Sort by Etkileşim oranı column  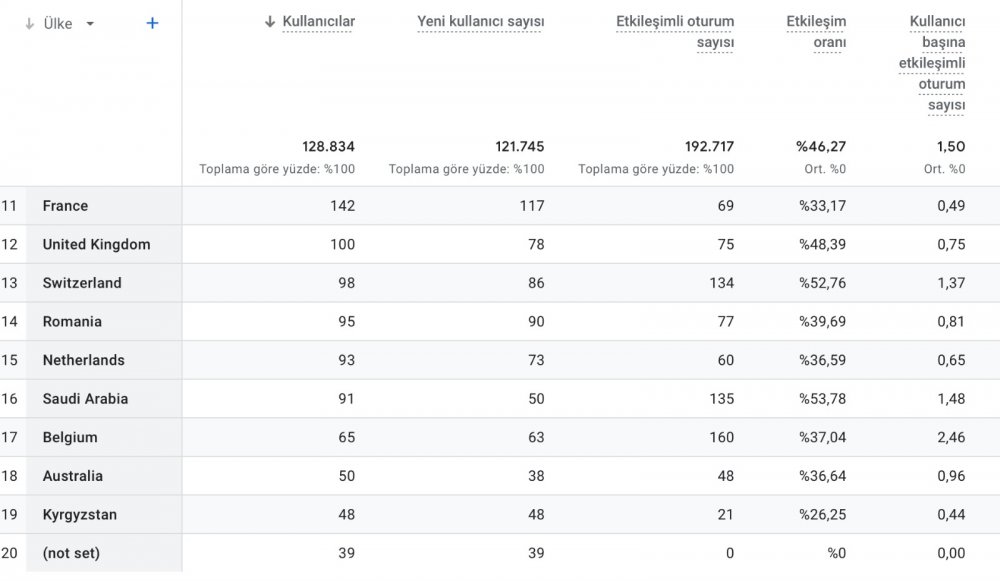pos(816,32)
